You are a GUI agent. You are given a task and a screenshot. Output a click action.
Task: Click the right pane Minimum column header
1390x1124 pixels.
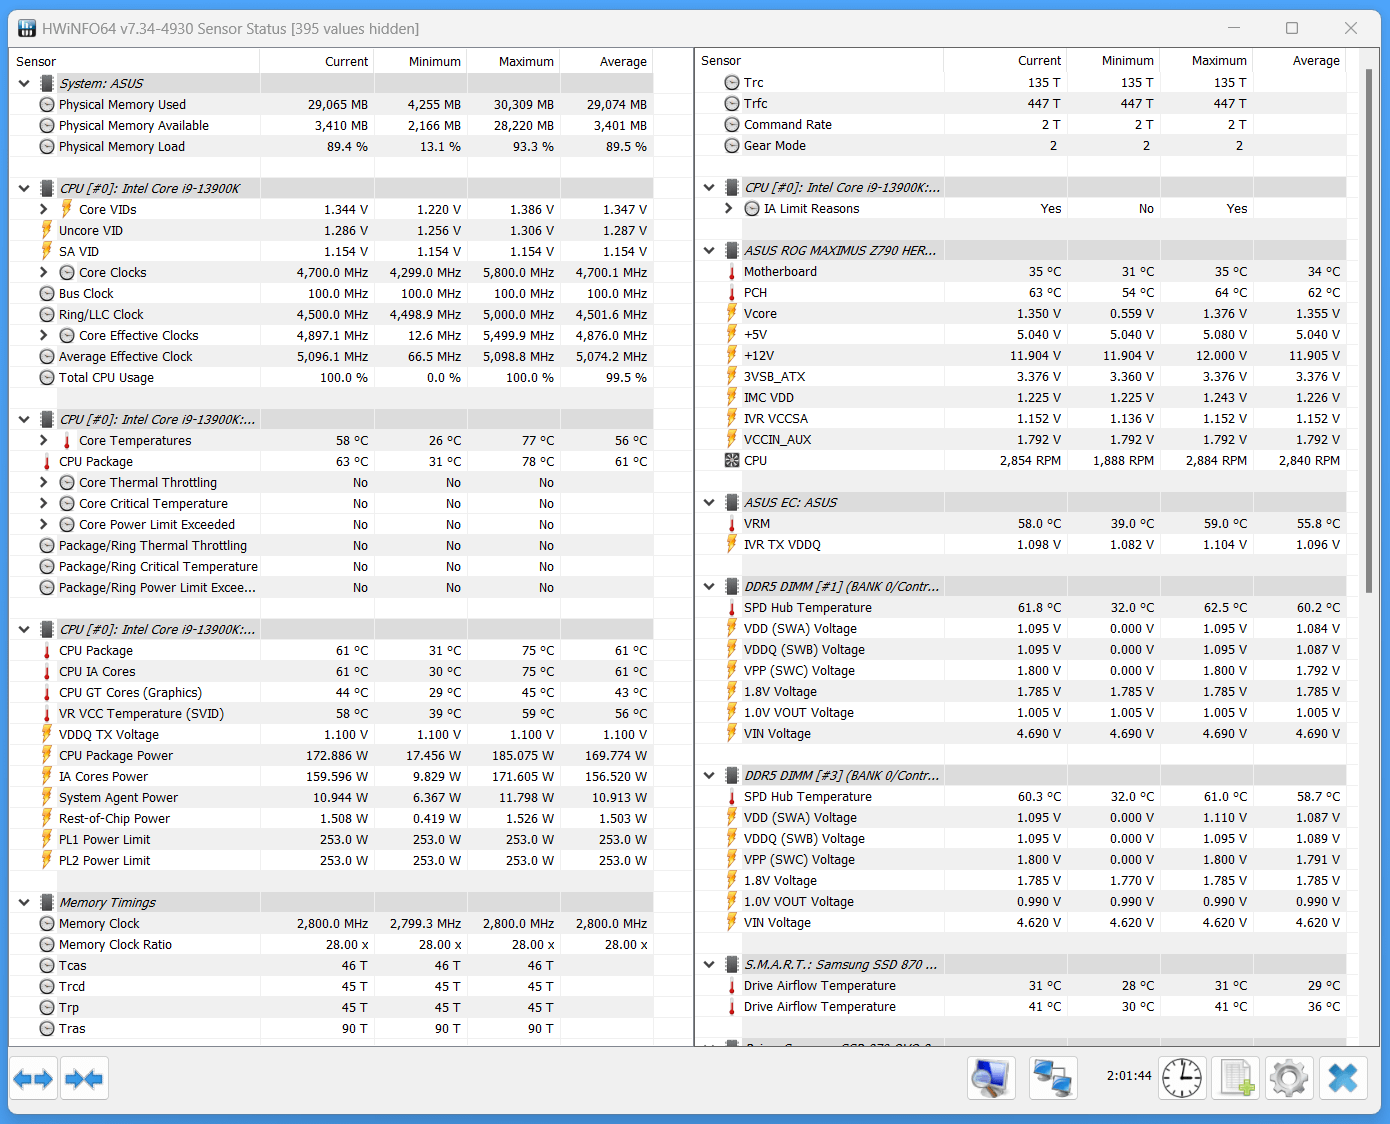point(1114,61)
